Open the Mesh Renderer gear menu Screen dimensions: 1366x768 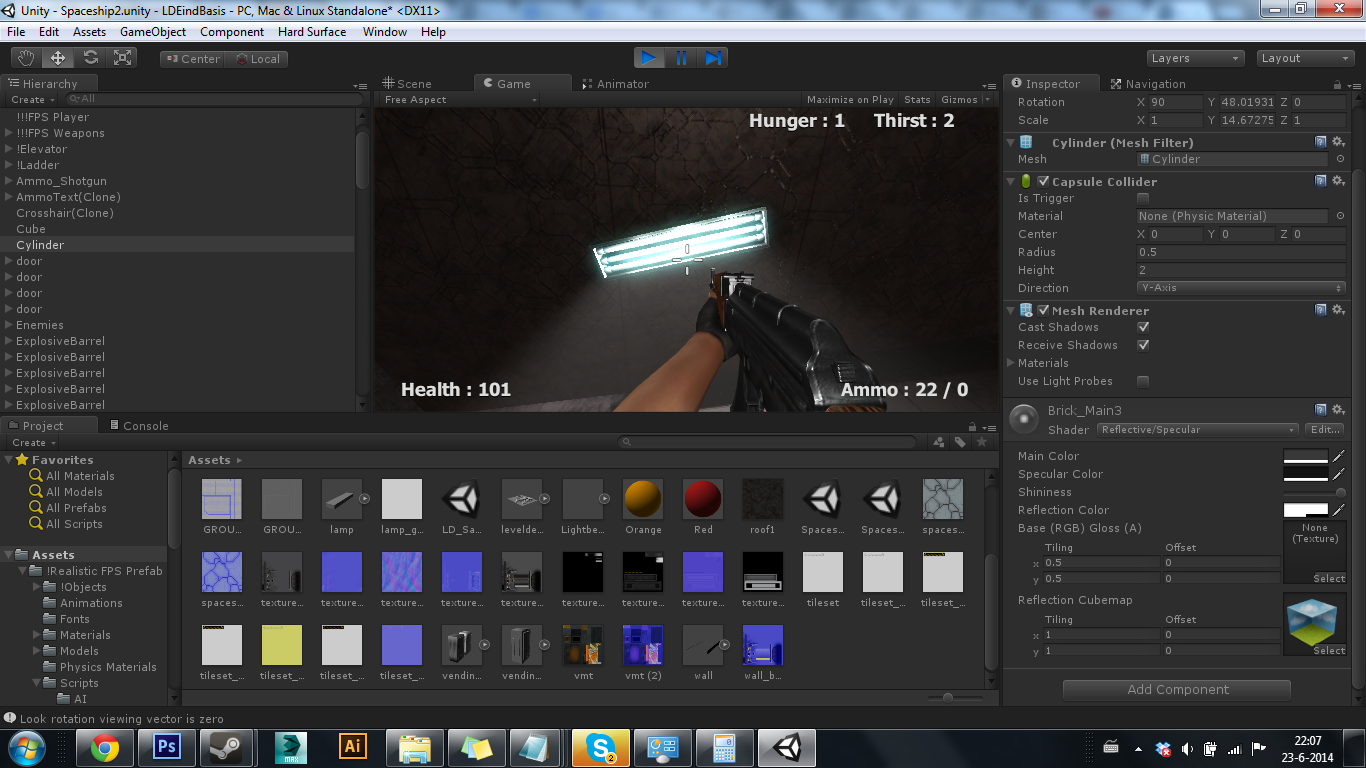(x=1338, y=310)
